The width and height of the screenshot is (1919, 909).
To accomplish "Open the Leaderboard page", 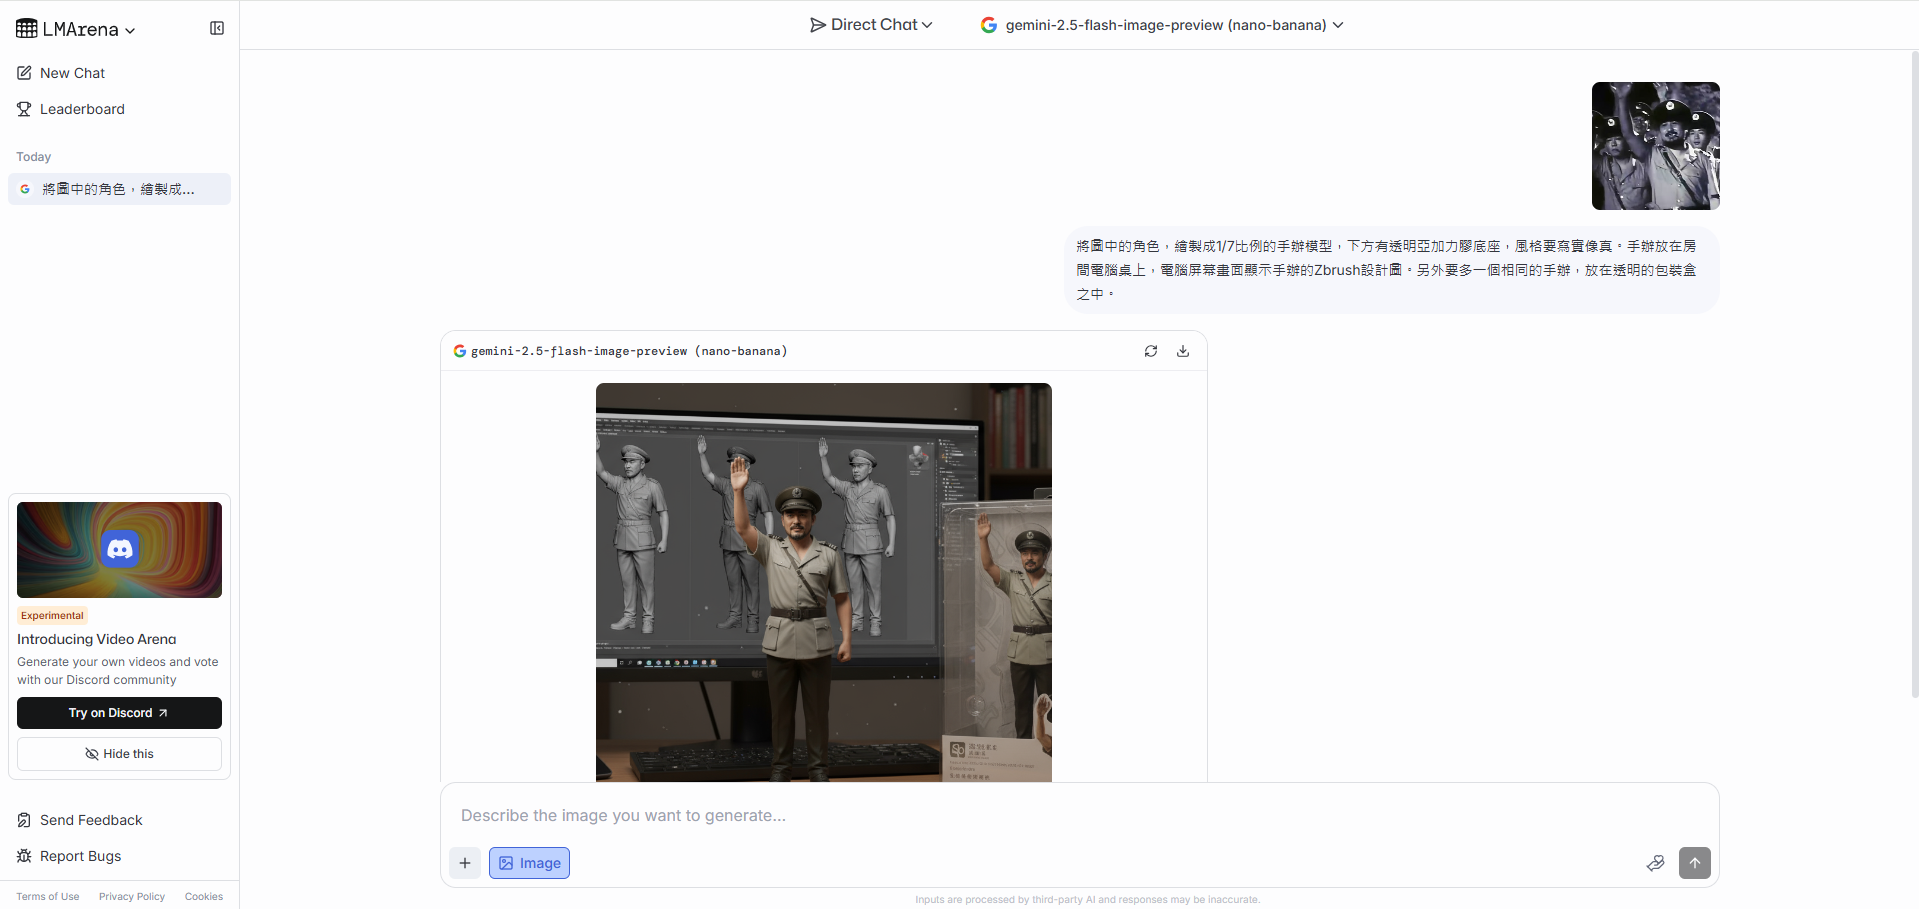I will tap(82, 109).
